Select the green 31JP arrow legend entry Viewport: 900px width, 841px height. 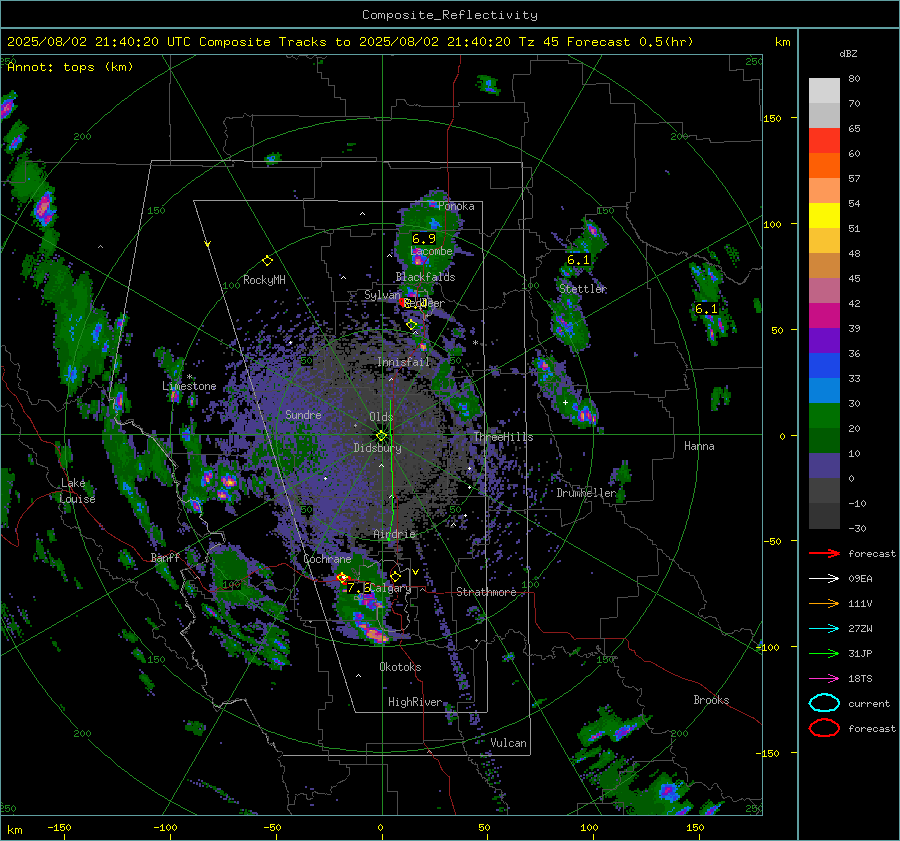pos(824,653)
